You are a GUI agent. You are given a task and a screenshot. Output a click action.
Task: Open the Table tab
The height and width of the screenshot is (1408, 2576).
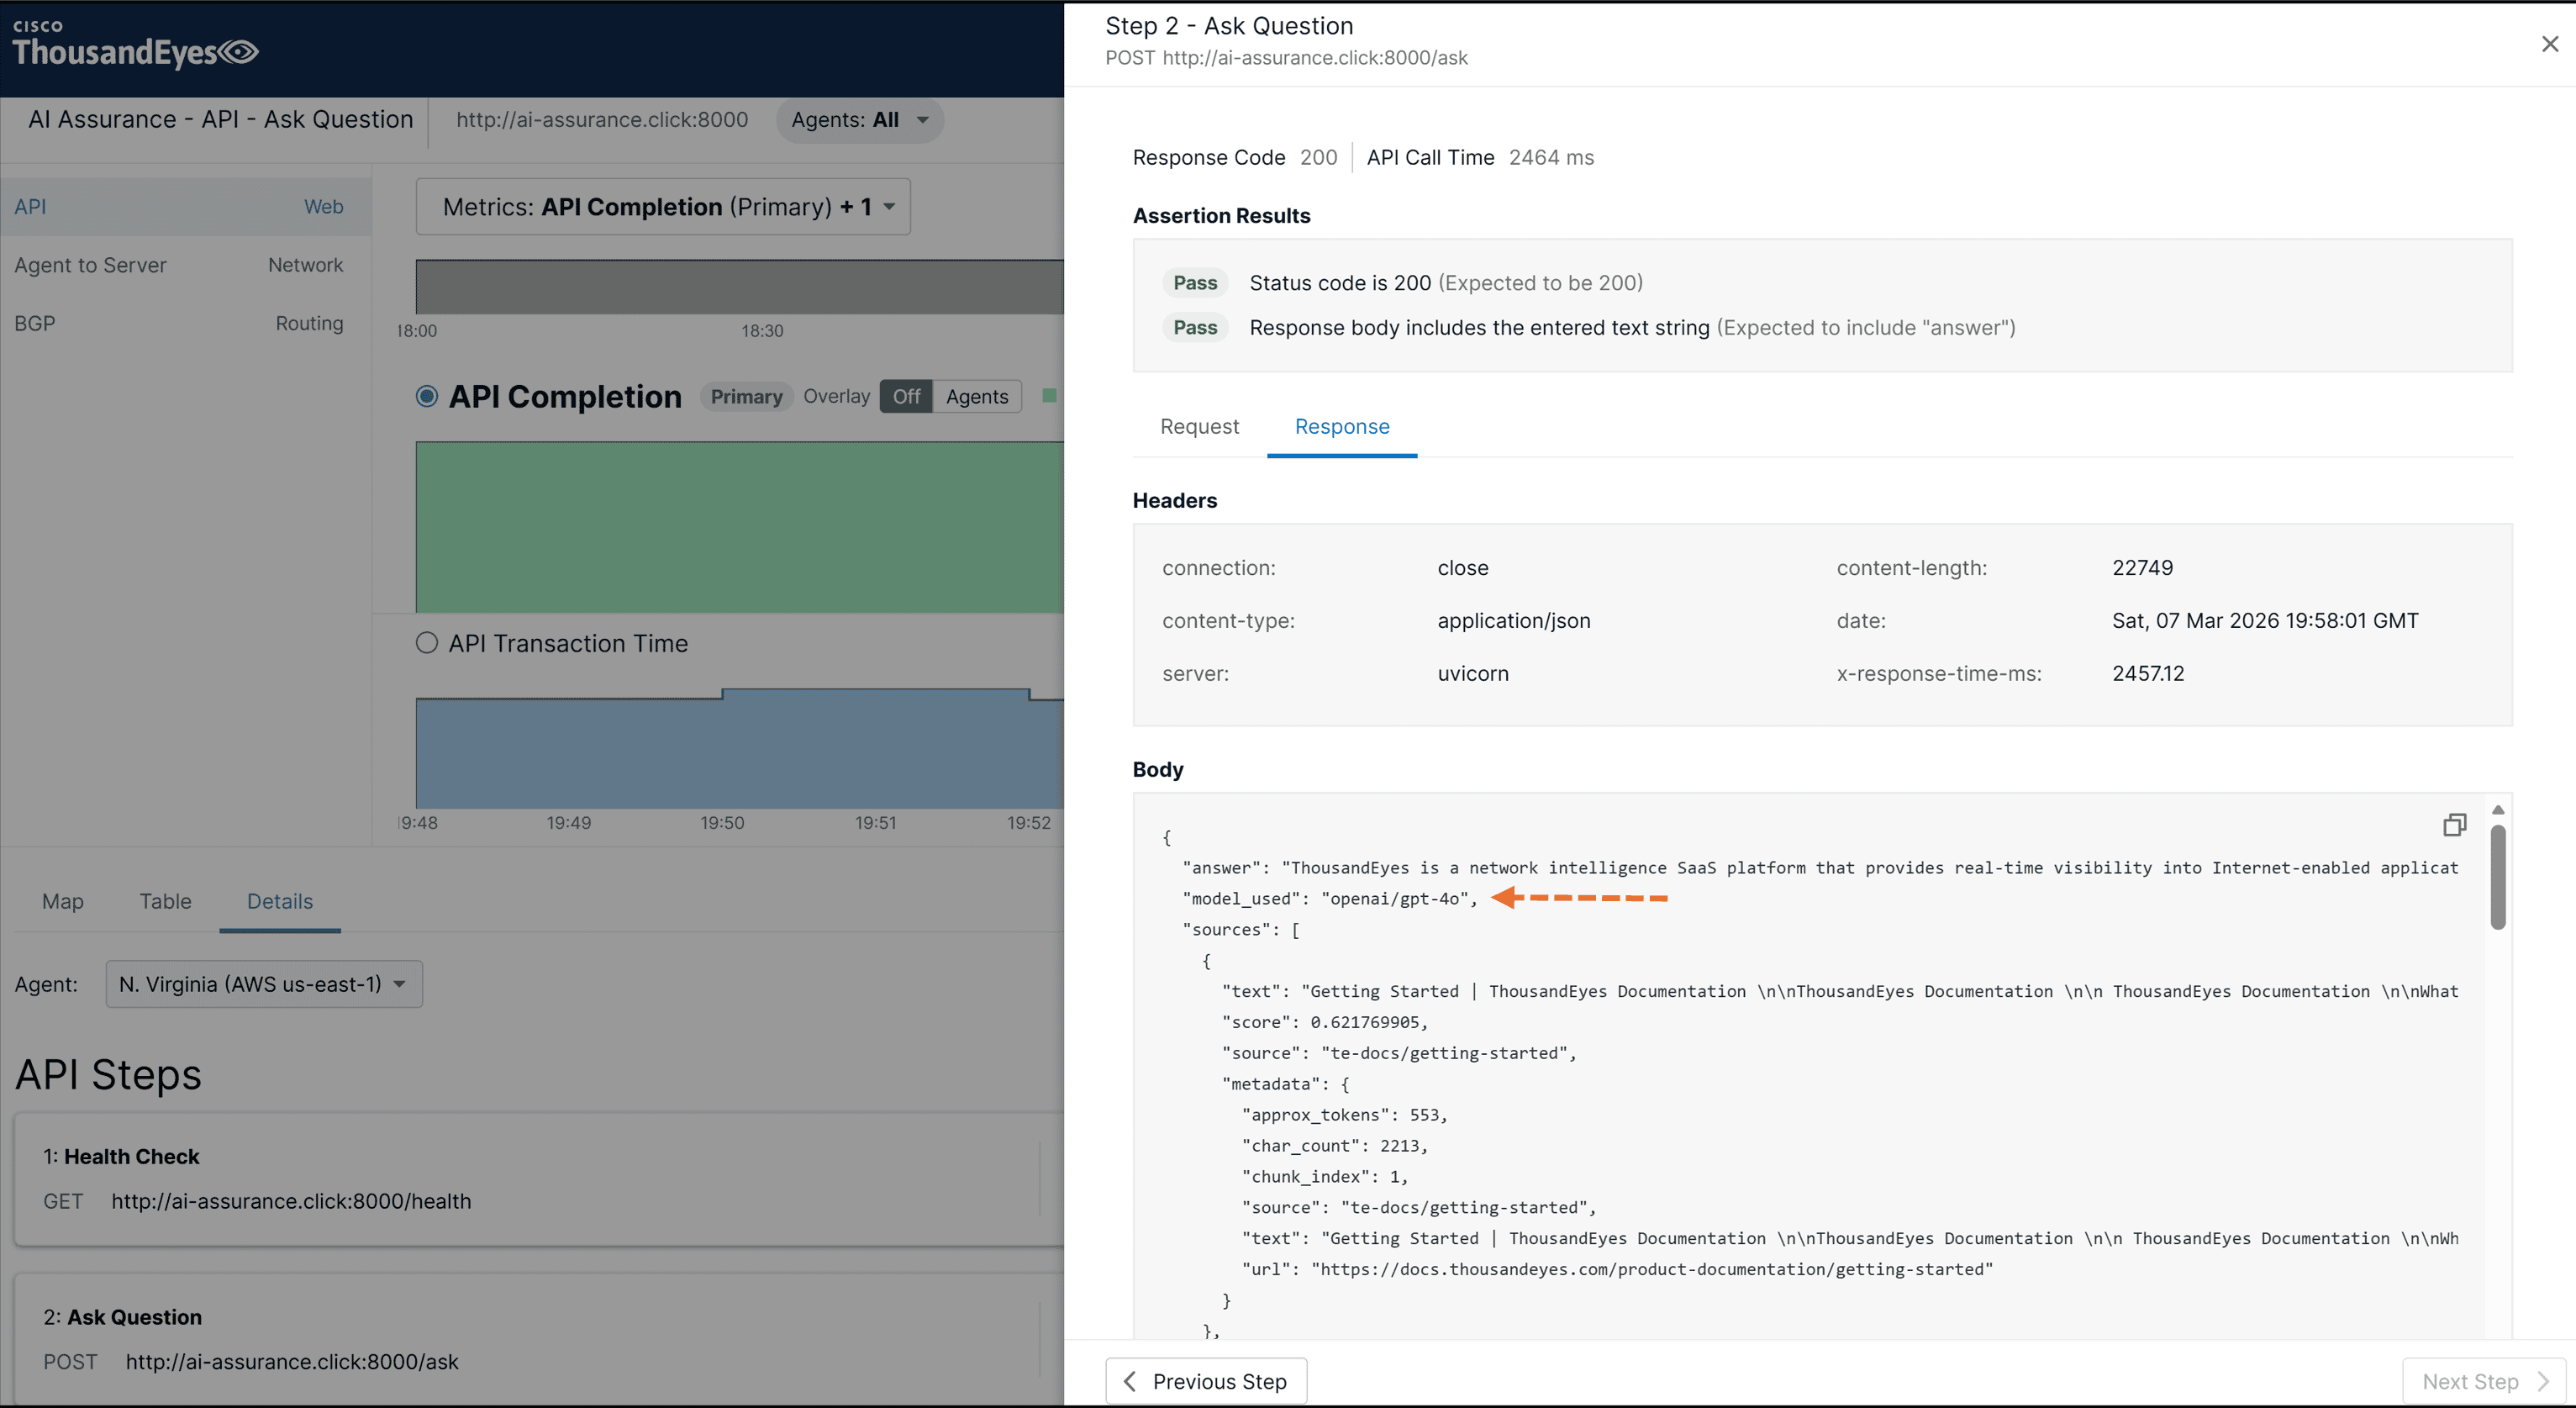coord(164,901)
